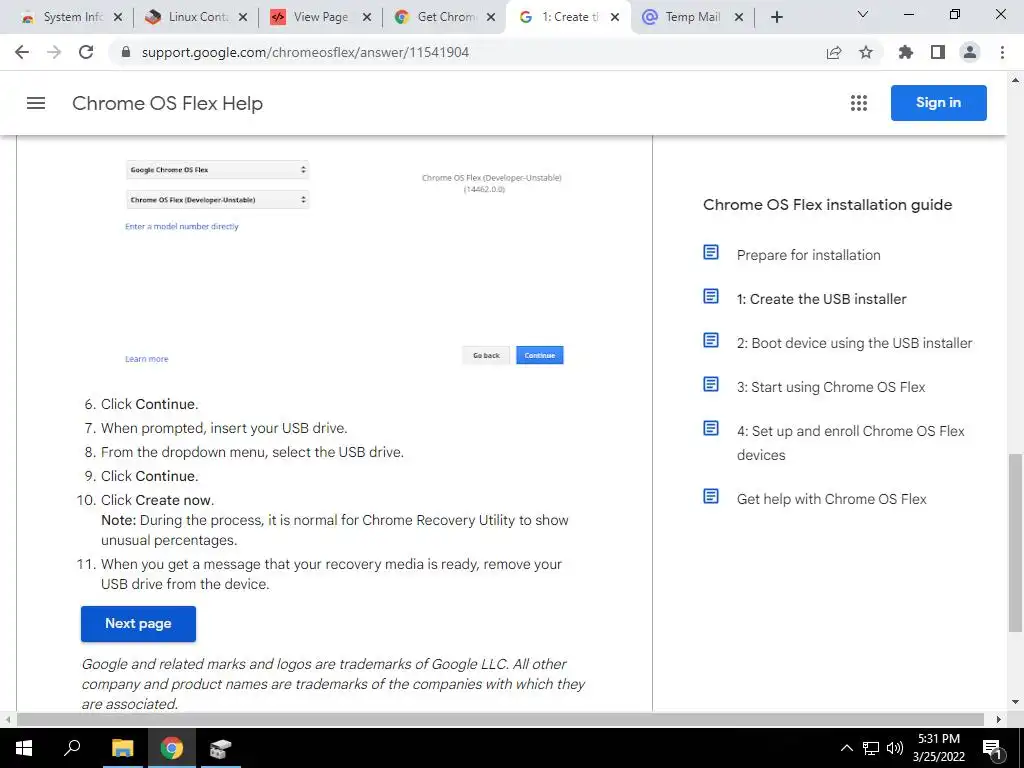Screen dimensions: 1024x768
Task: Go back to the previous page
Action: [22, 52]
